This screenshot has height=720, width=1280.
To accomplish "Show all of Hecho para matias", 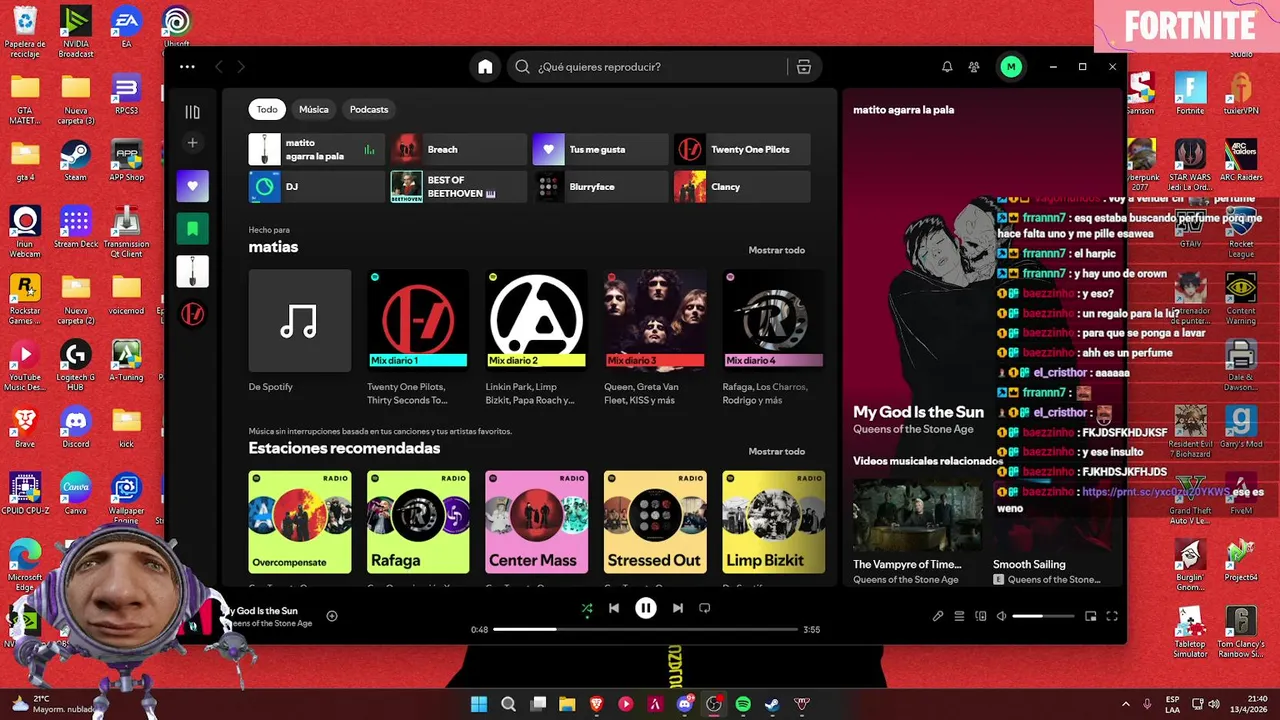I will tap(777, 250).
